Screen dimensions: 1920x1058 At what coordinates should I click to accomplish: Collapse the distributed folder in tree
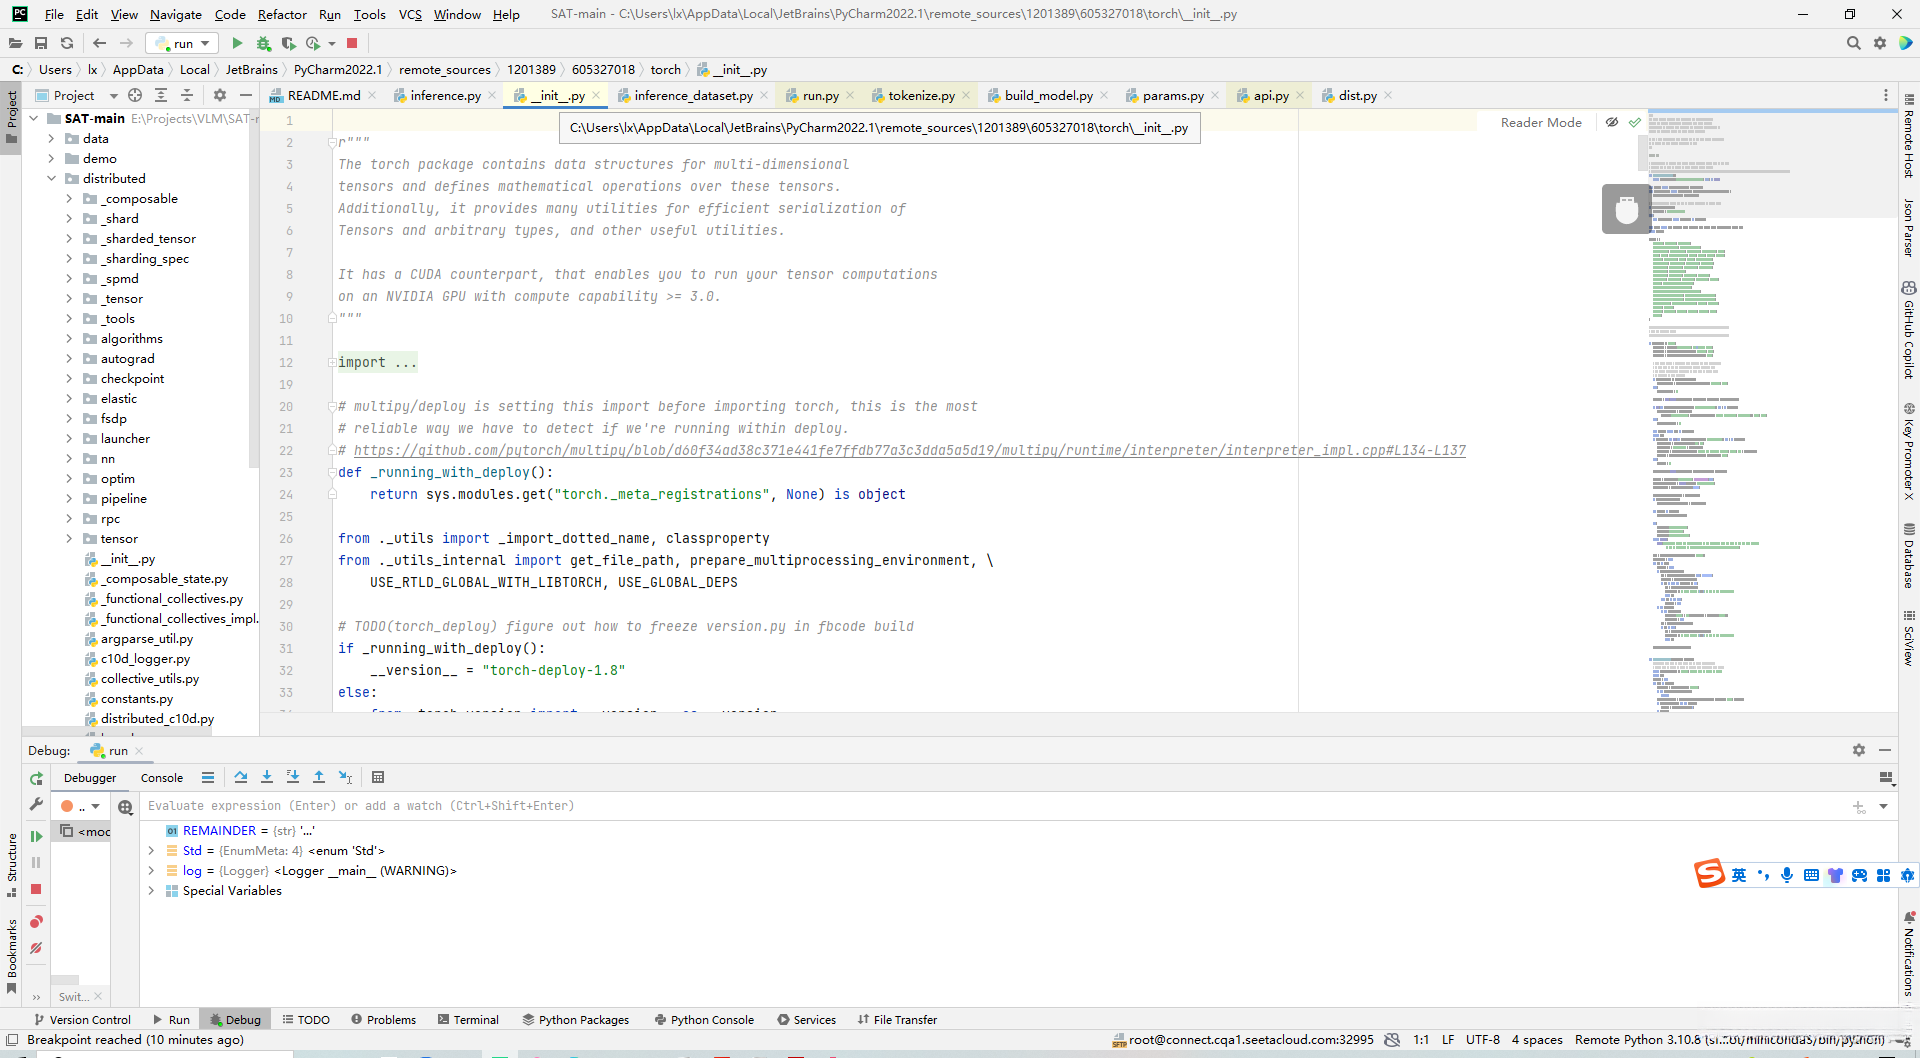click(51, 178)
